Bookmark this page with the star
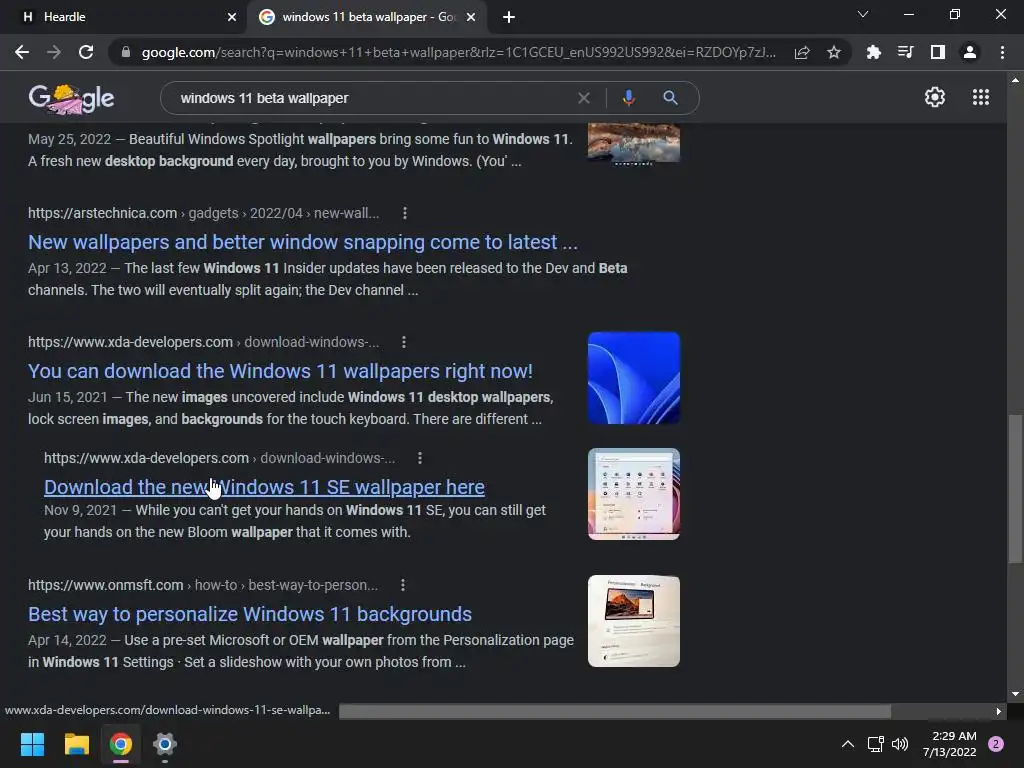The width and height of the screenshot is (1024, 768). click(x=834, y=52)
